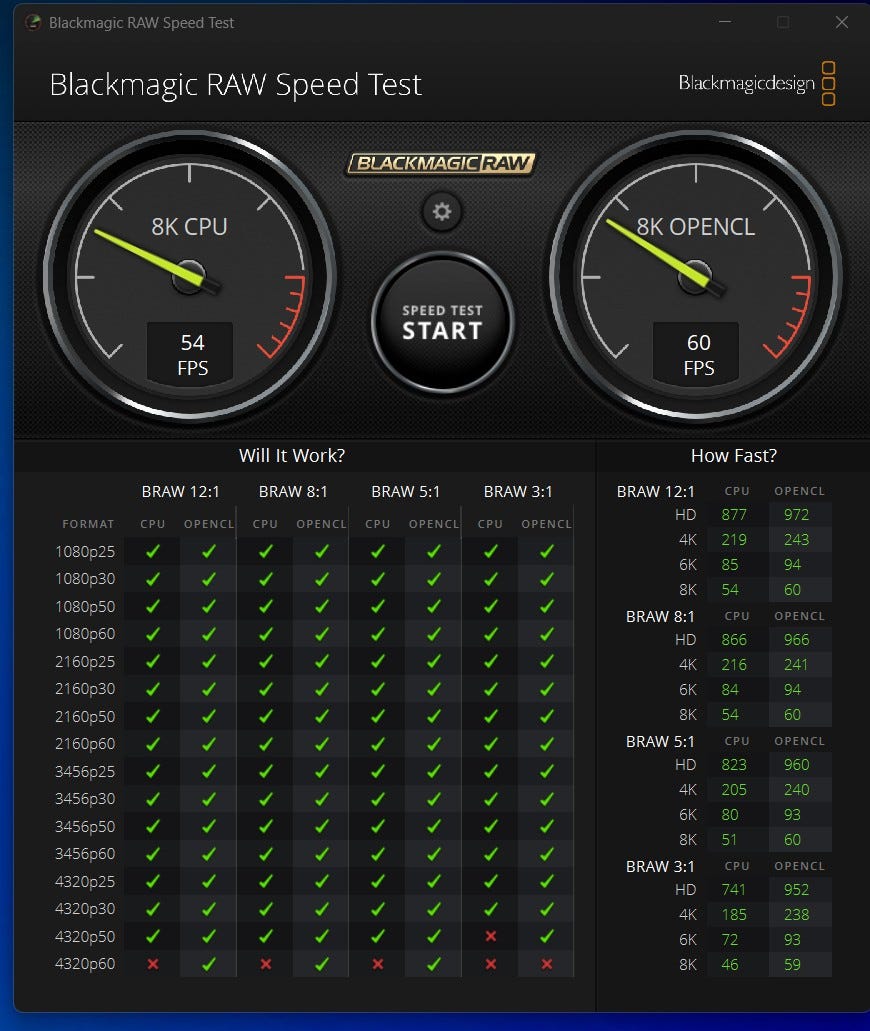
Task: Click checkmark for 2160p60 BRAW 8:1 CPU
Action: [266, 744]
